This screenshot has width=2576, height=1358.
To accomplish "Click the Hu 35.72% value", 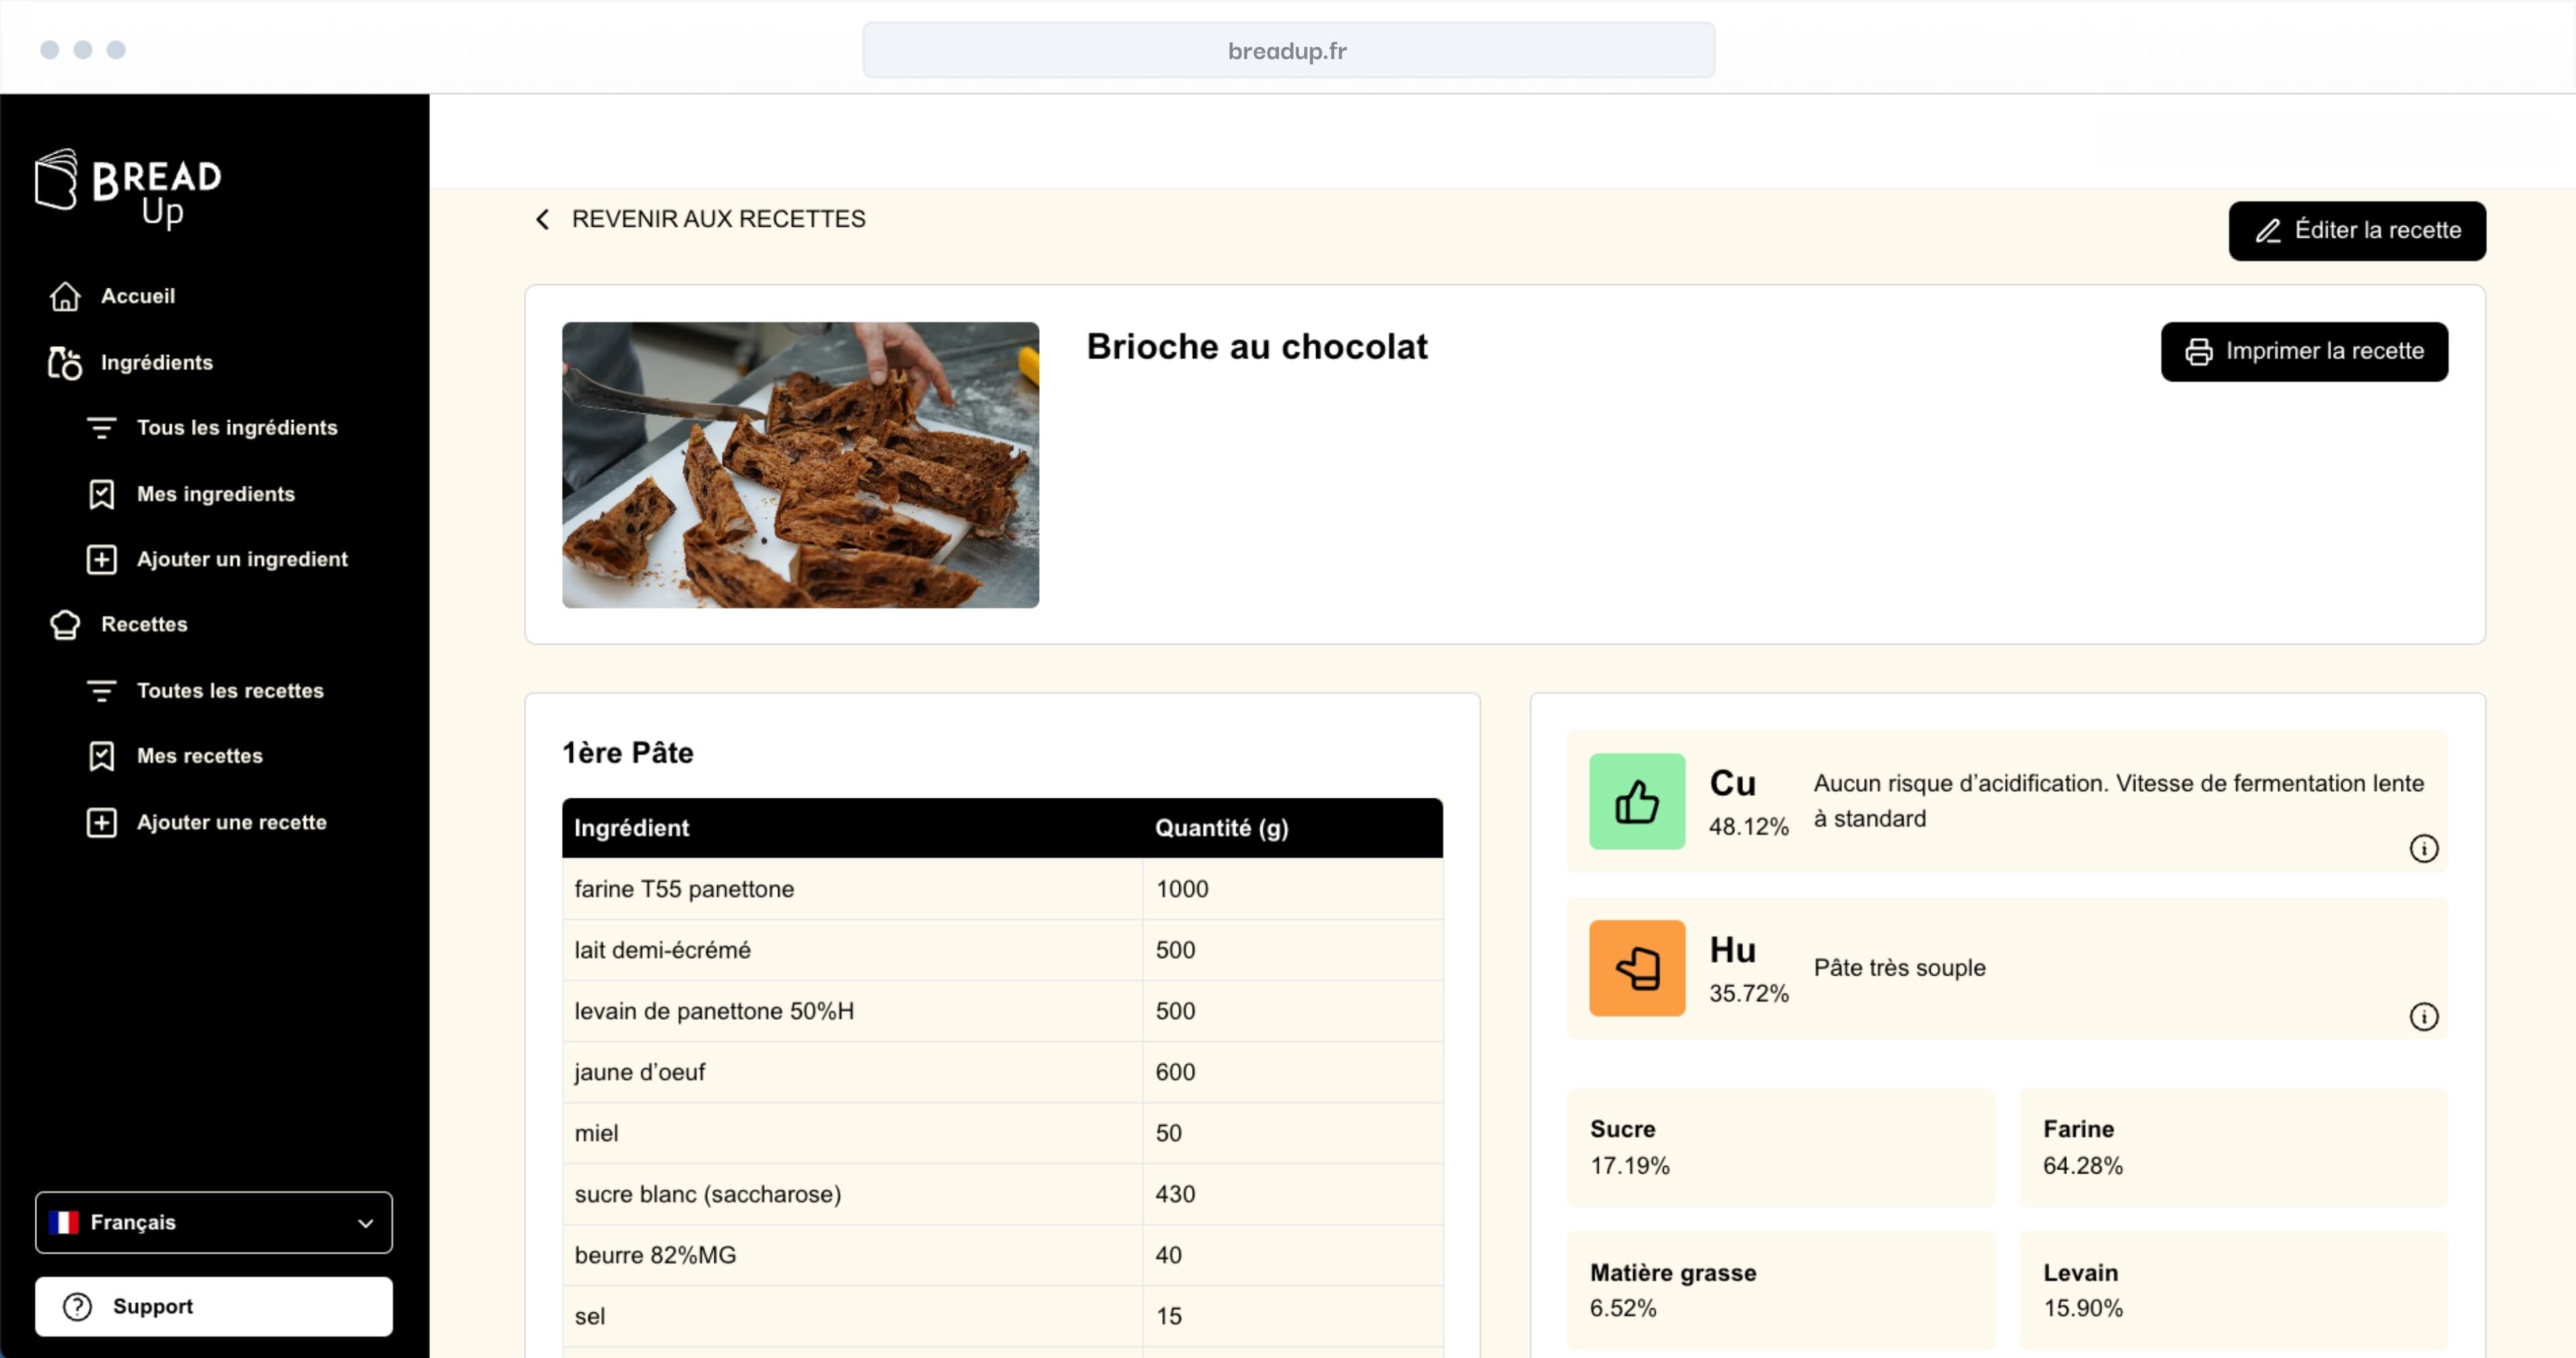I will (1748, 993).
